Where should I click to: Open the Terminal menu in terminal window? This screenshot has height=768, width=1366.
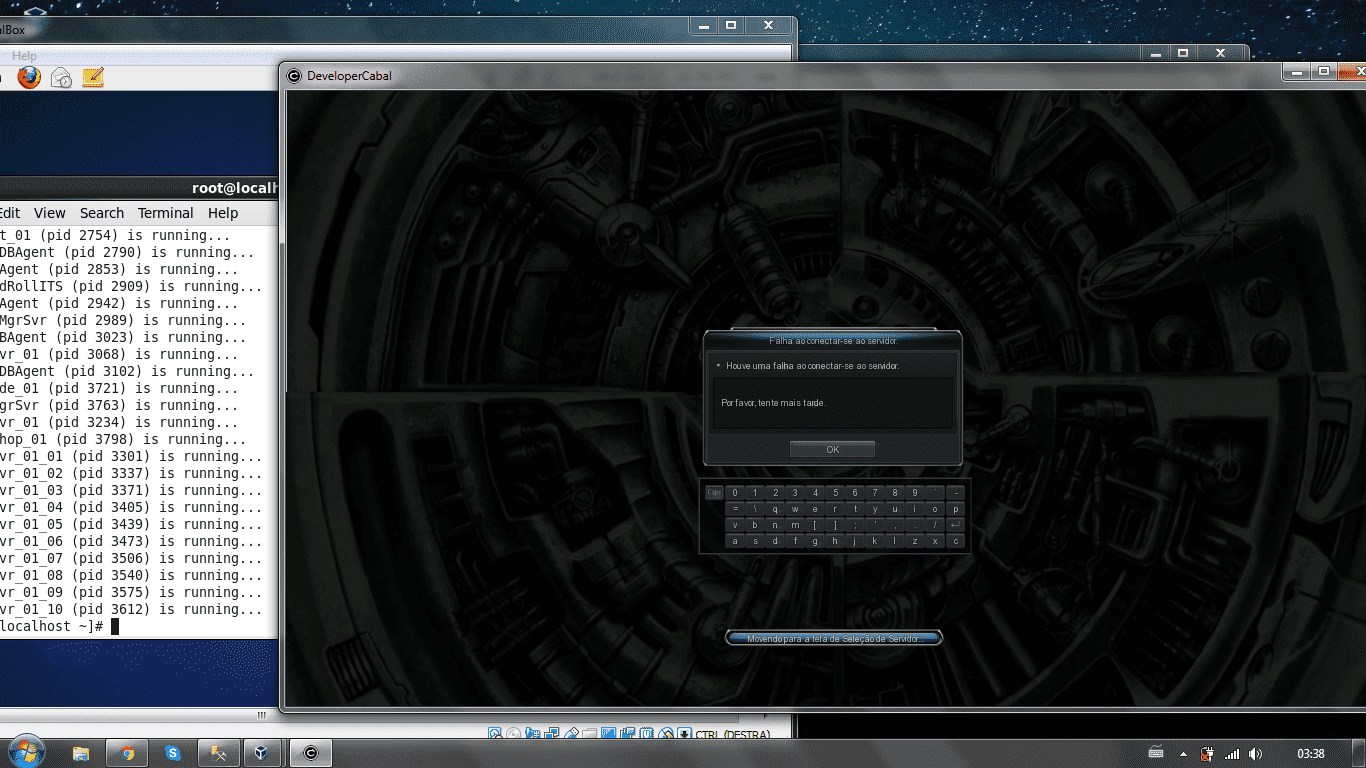click(x=166, y=213)
